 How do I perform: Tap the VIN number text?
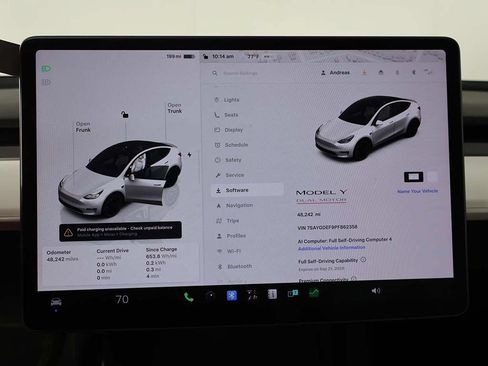[x=327, y=227]
